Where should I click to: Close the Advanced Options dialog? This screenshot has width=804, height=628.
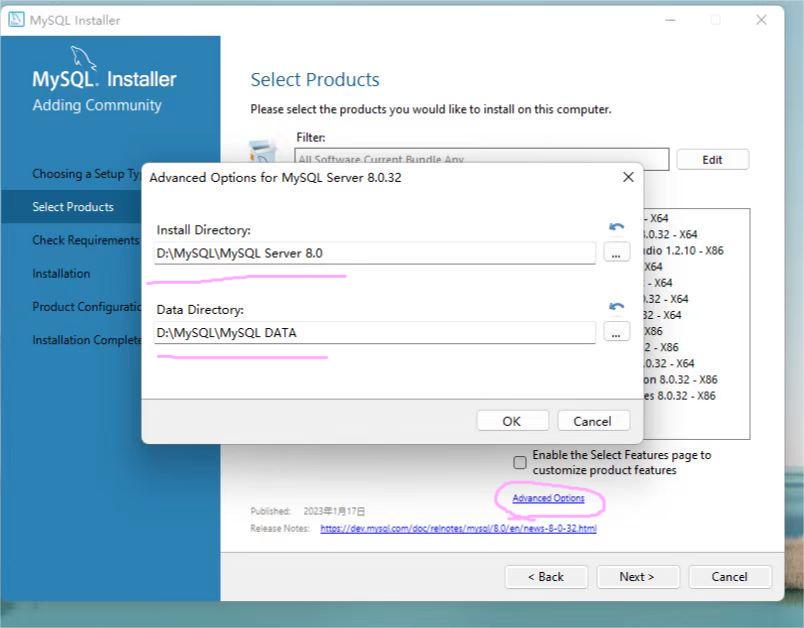click(628, 177)
